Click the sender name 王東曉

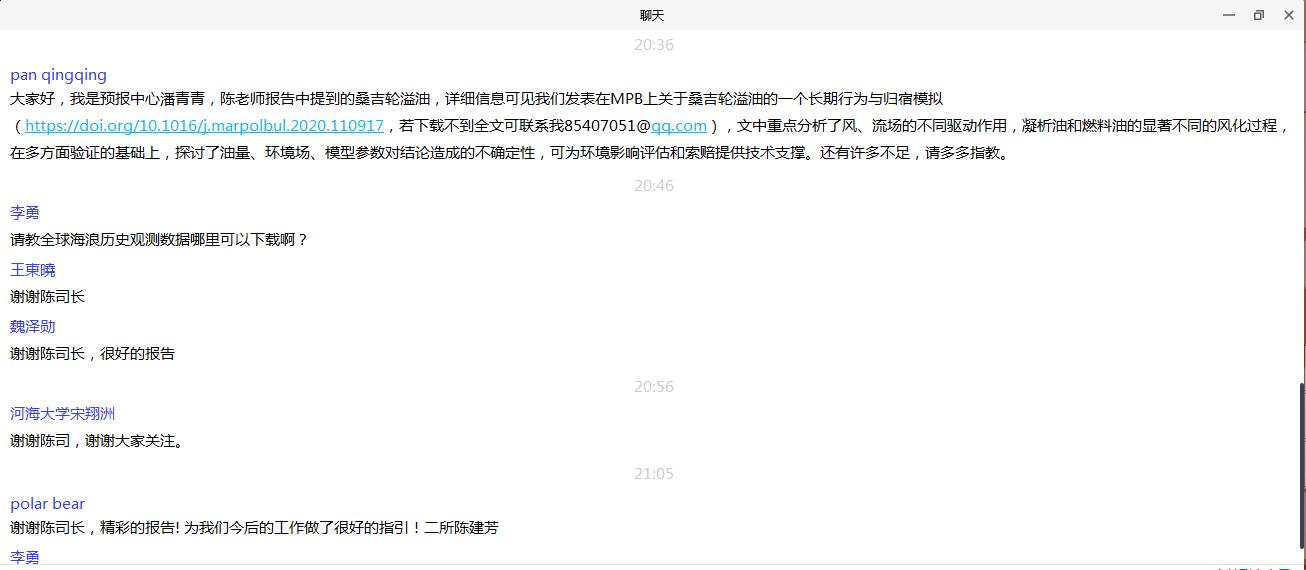[33, 270]
